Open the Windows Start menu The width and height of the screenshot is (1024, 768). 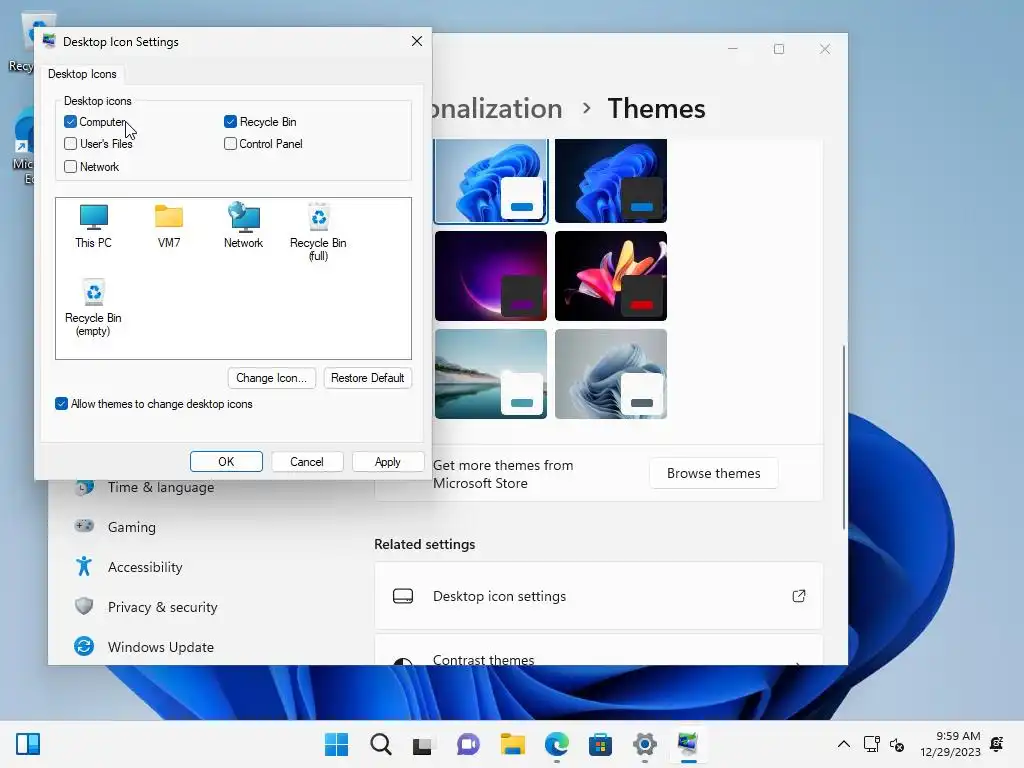(336, 744)
